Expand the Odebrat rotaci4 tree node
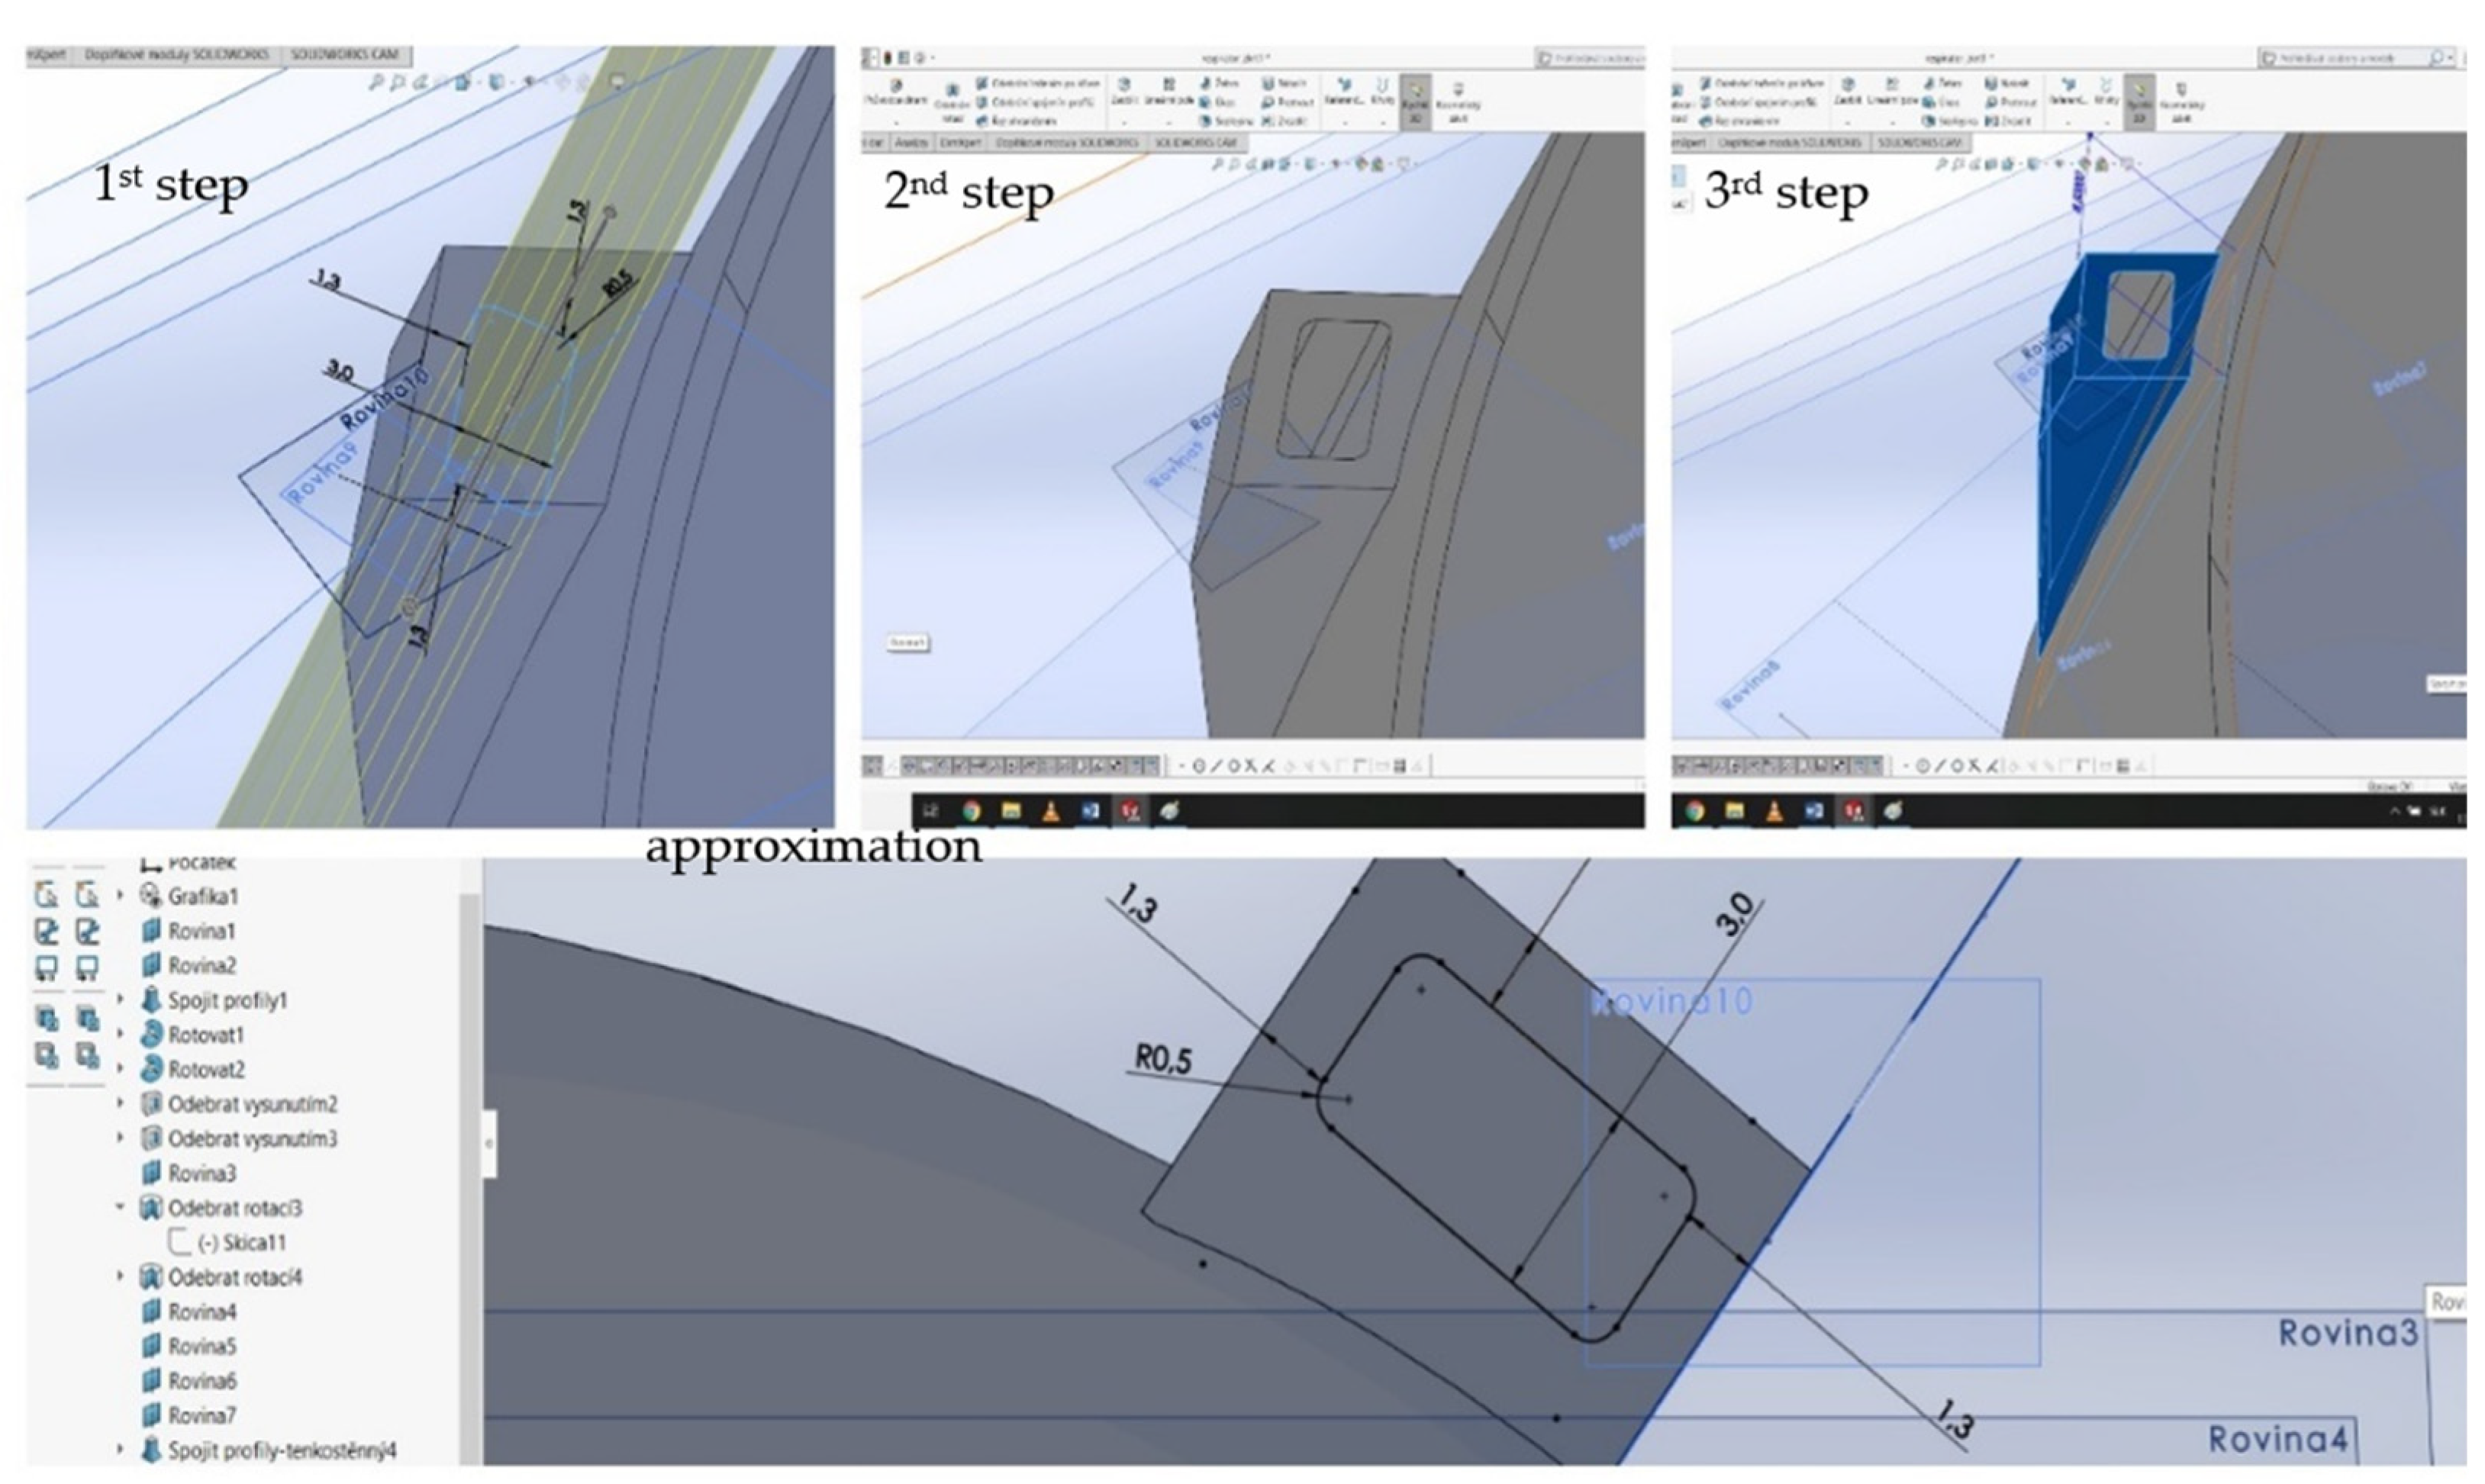Image resolution: width=2485 pixels, height=1484 pixels. (x=120, y=1276)
